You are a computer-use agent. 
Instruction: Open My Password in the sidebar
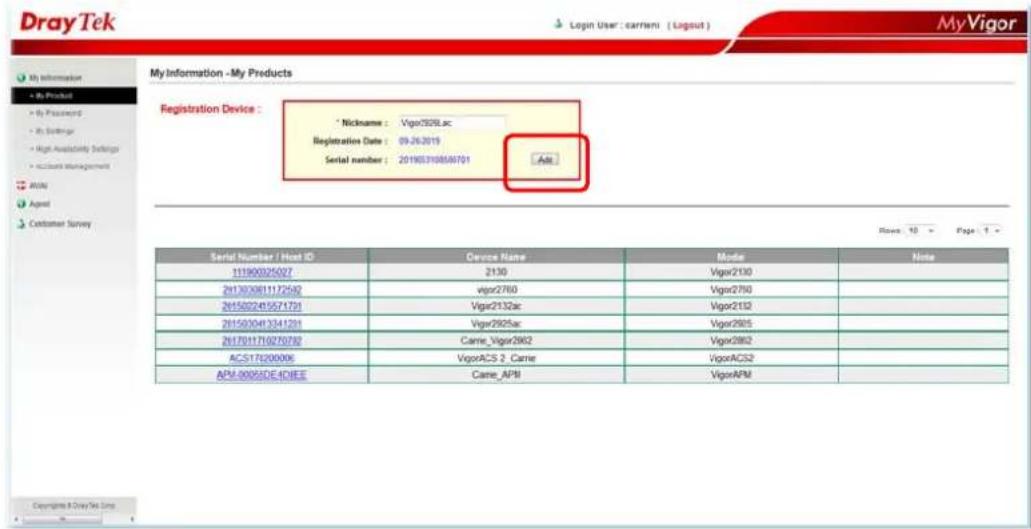pos(57,114)
